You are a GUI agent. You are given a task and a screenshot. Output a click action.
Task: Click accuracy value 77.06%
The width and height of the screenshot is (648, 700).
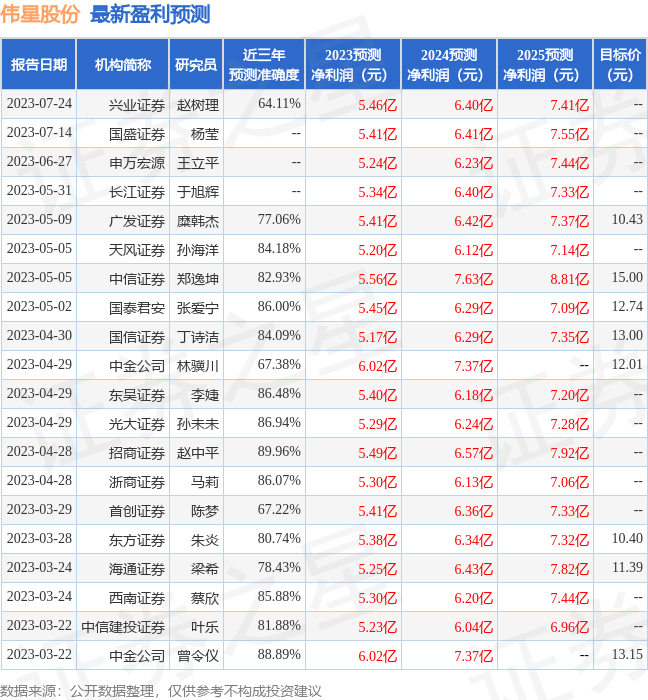279,220
